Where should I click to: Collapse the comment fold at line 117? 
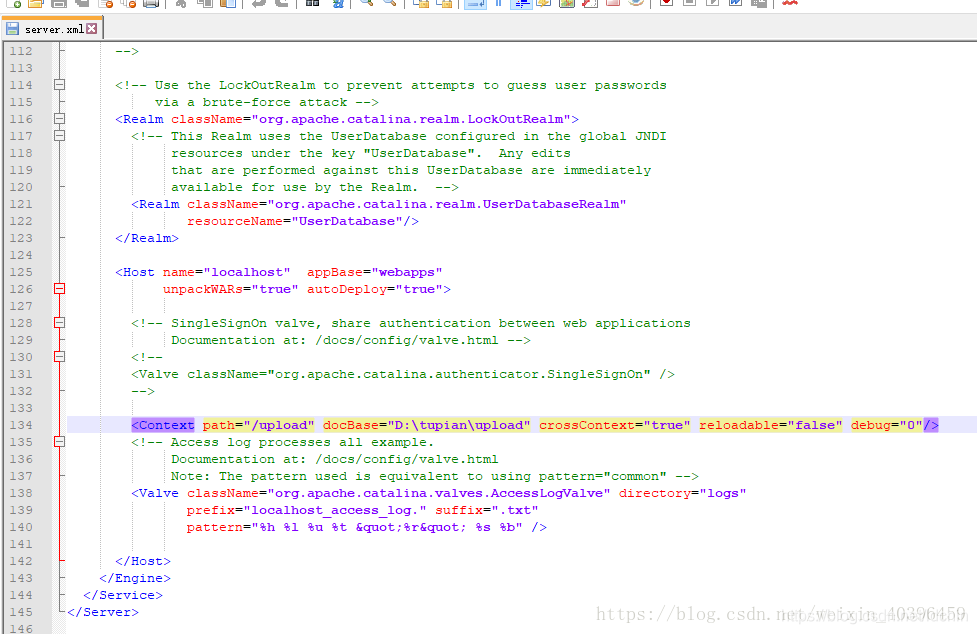[59, 135]
